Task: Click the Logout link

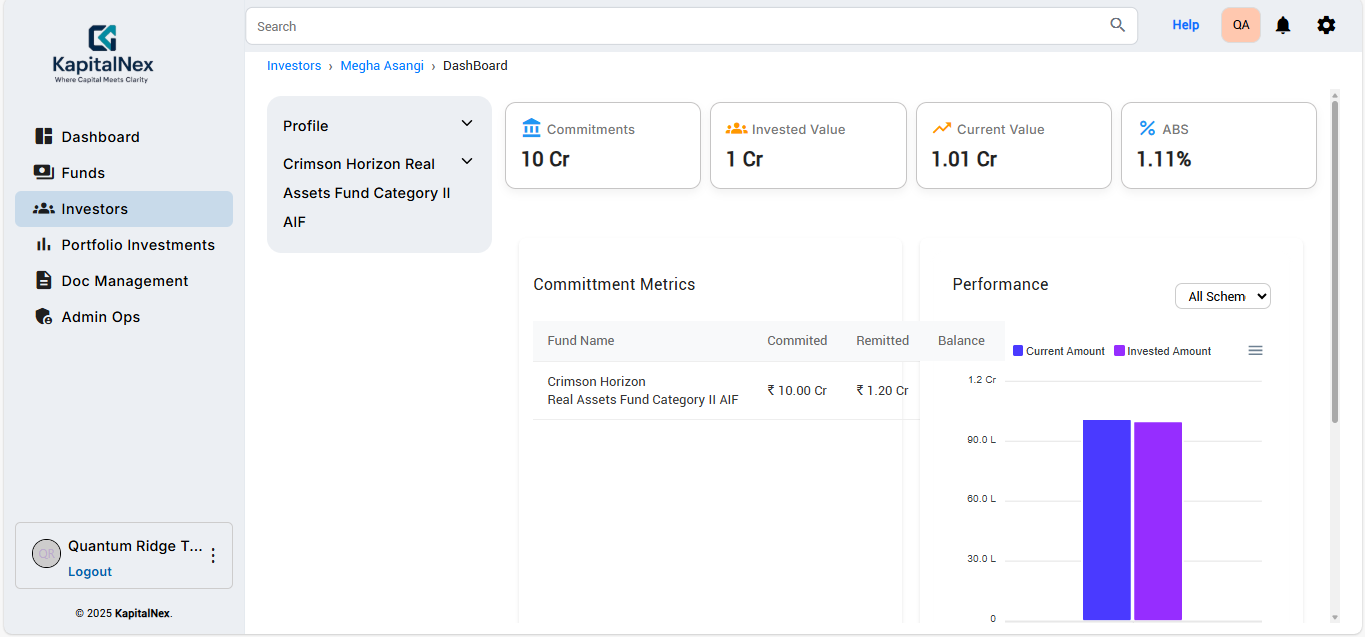Action: click(90, 572)
